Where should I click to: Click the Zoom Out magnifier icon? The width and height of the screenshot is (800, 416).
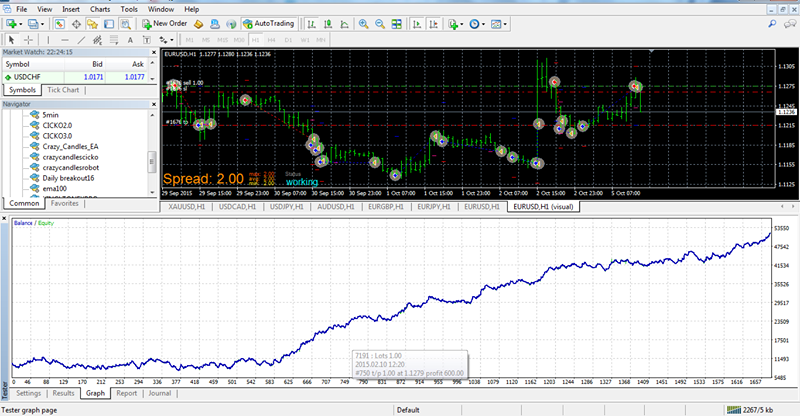click(x=381, y=23)
